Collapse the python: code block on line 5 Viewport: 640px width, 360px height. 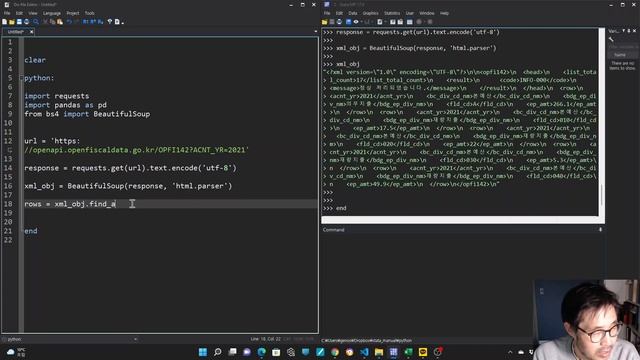21,78
